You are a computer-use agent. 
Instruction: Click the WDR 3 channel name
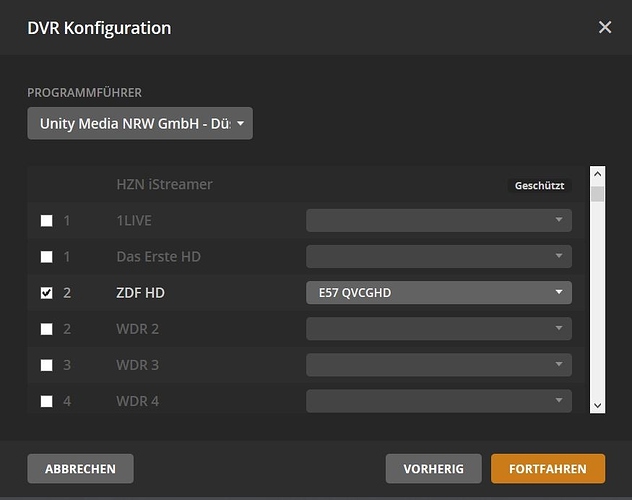pyautogui.click(x=137, y=365)
